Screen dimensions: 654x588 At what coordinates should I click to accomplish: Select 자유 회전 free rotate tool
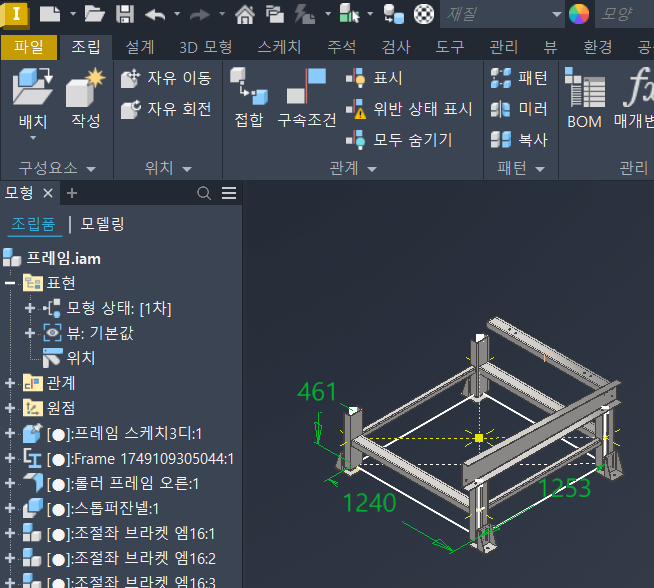click(166, 109)
